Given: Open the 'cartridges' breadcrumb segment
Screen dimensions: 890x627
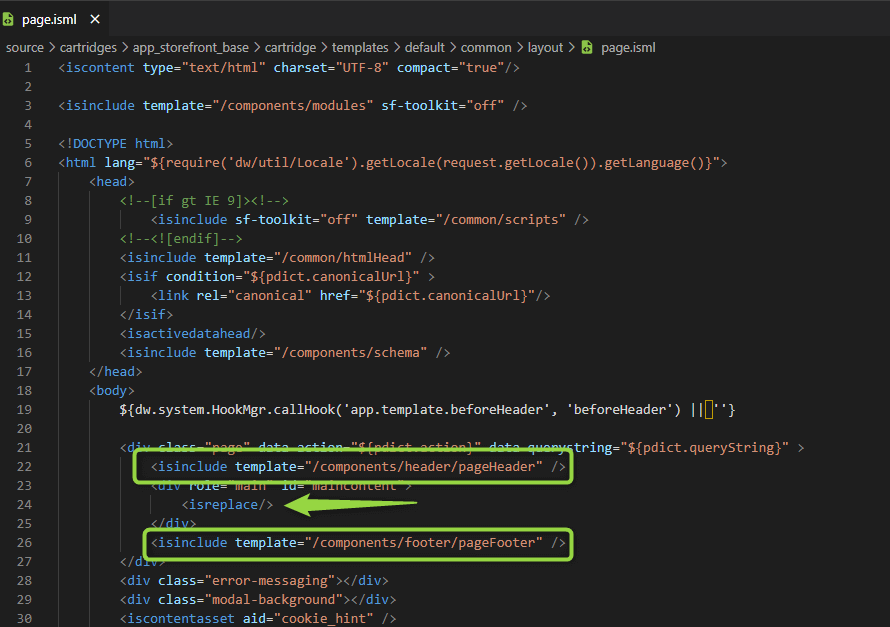Looking at the screenshot, I should tap(88, 48).
